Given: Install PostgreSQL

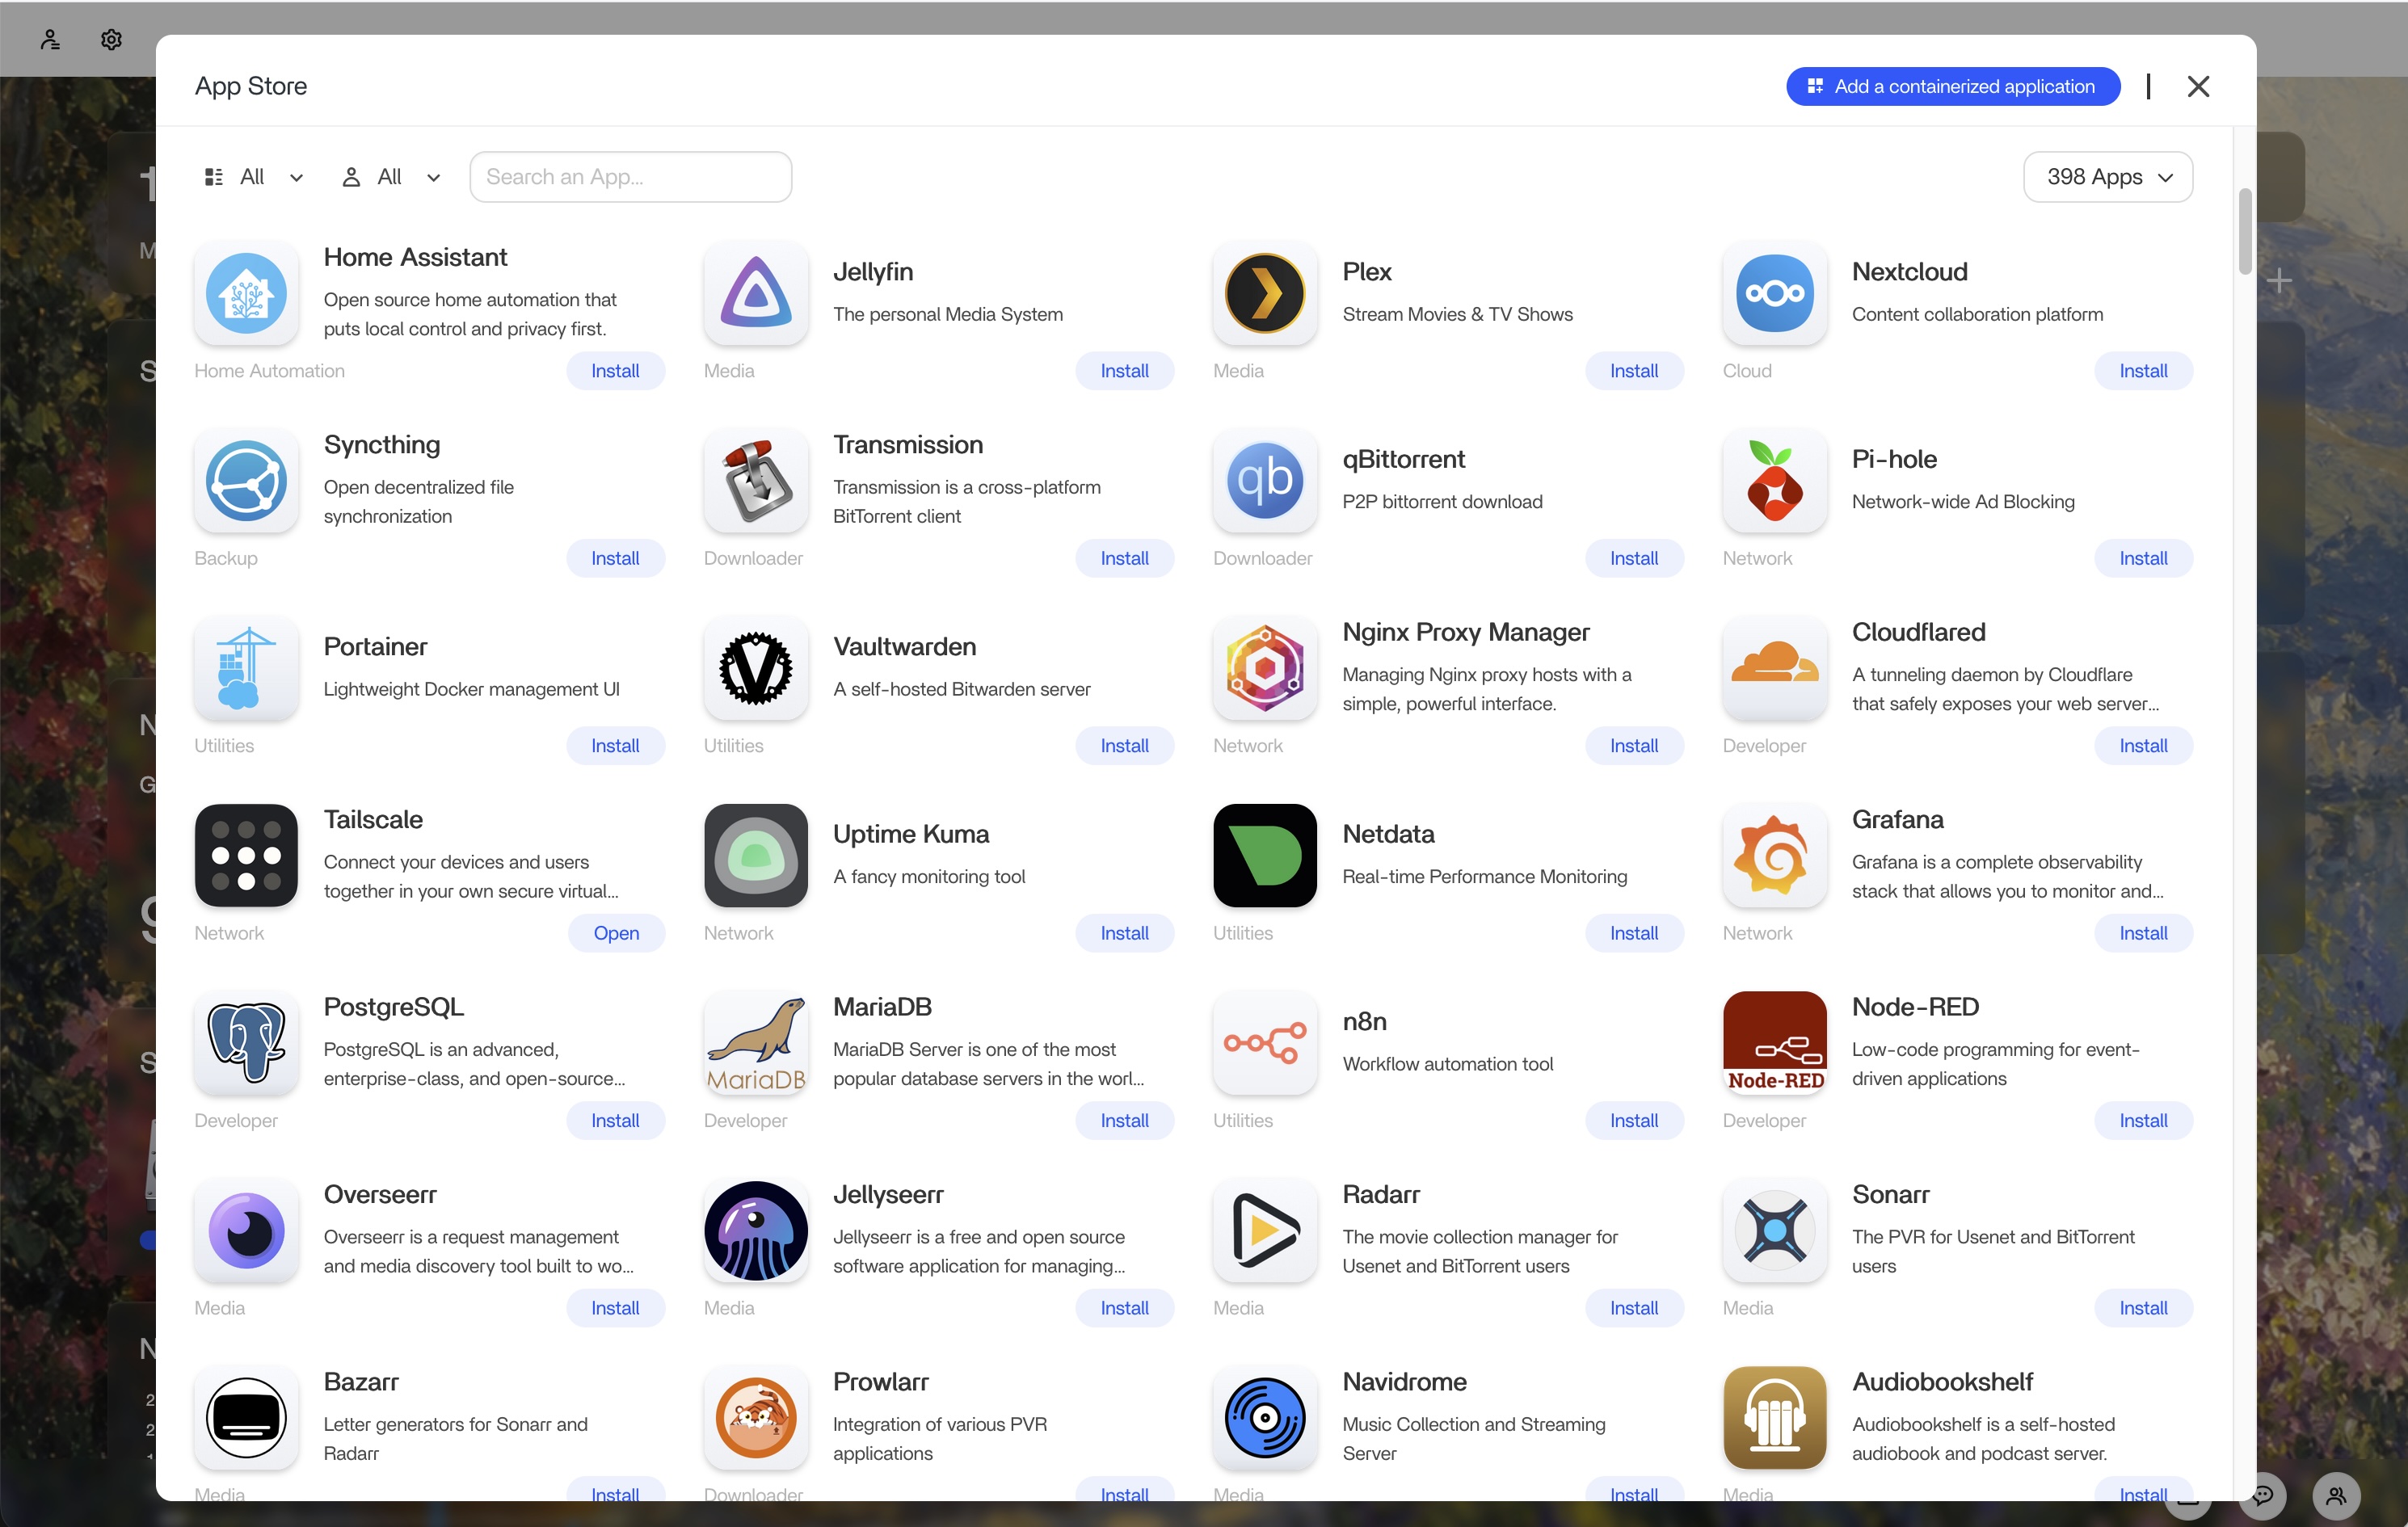Looking at the screenshot, I should (615, 1121).
